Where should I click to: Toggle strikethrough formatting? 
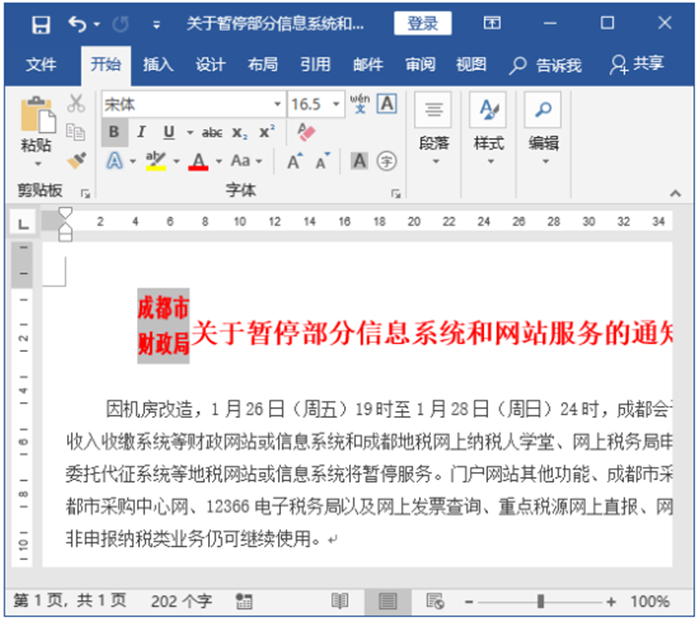(x=212, y=132)
